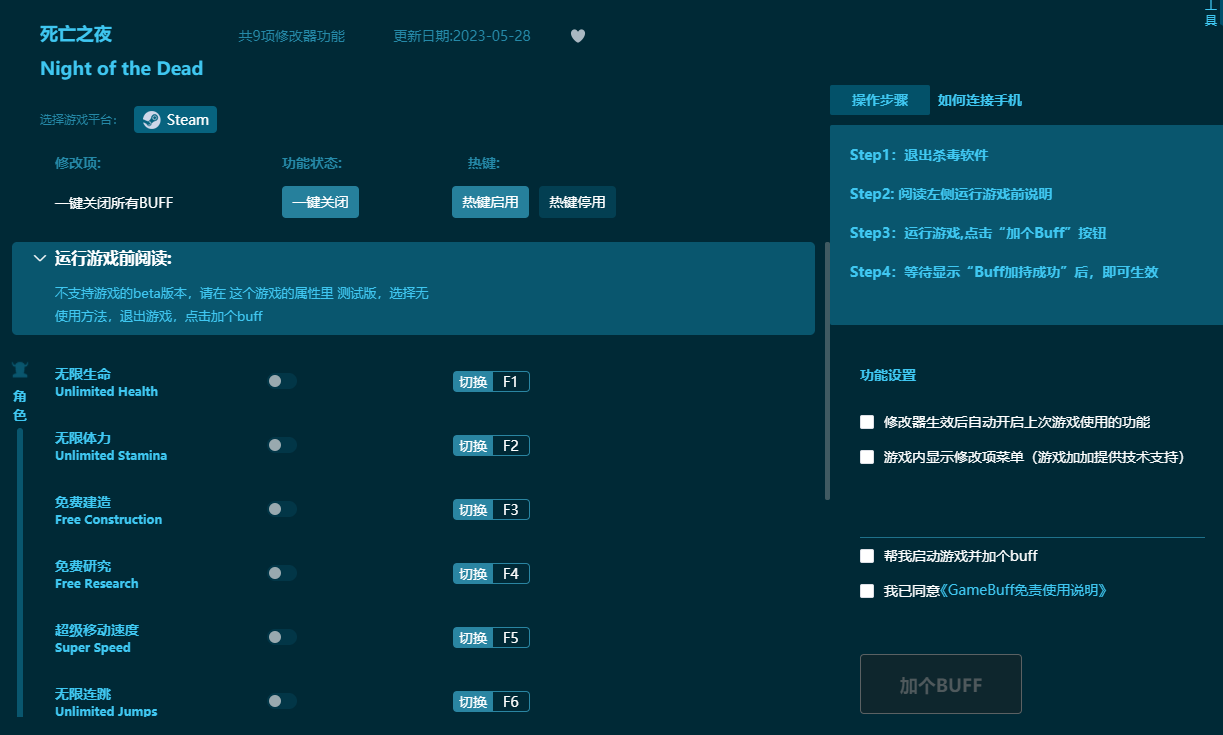Open the tools icon at top right

tap(1210, 15)
